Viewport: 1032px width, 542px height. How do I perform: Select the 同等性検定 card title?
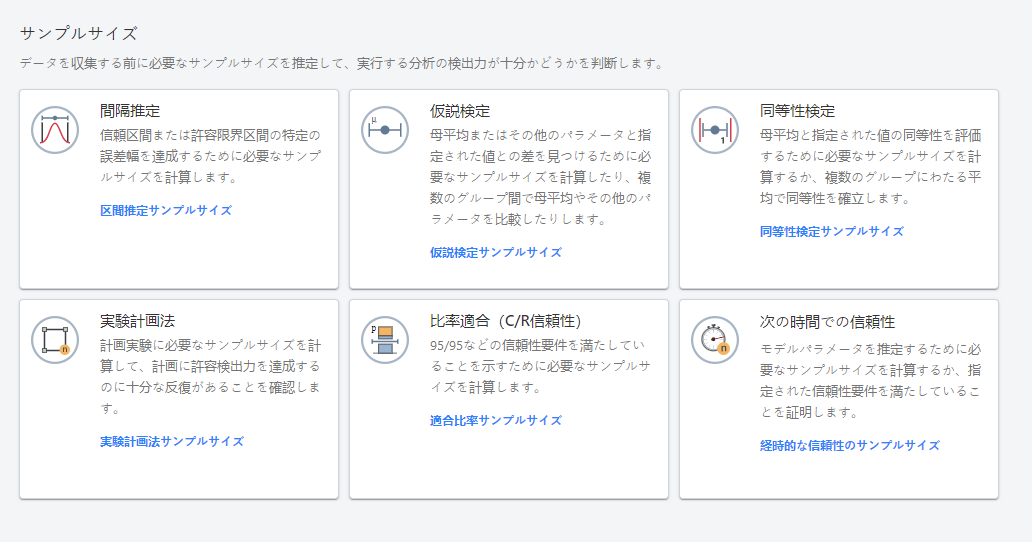click(797, 111)
